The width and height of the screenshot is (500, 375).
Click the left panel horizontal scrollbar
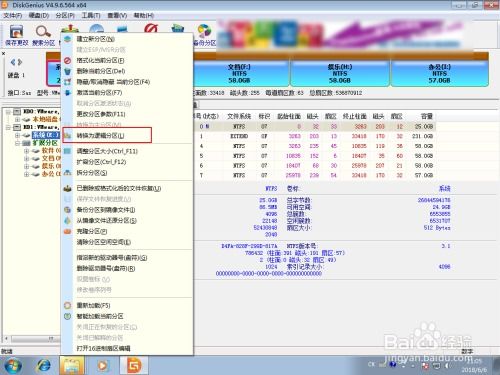point(32,339)
